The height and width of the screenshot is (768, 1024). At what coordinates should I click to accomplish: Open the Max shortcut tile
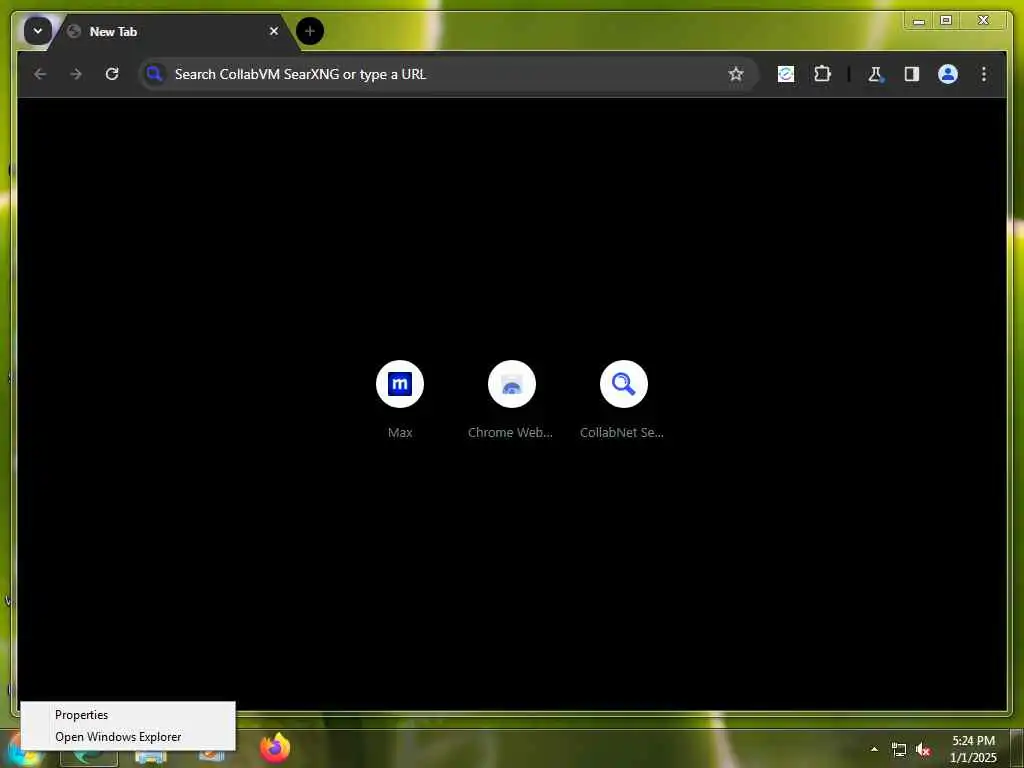pos(400,384)
